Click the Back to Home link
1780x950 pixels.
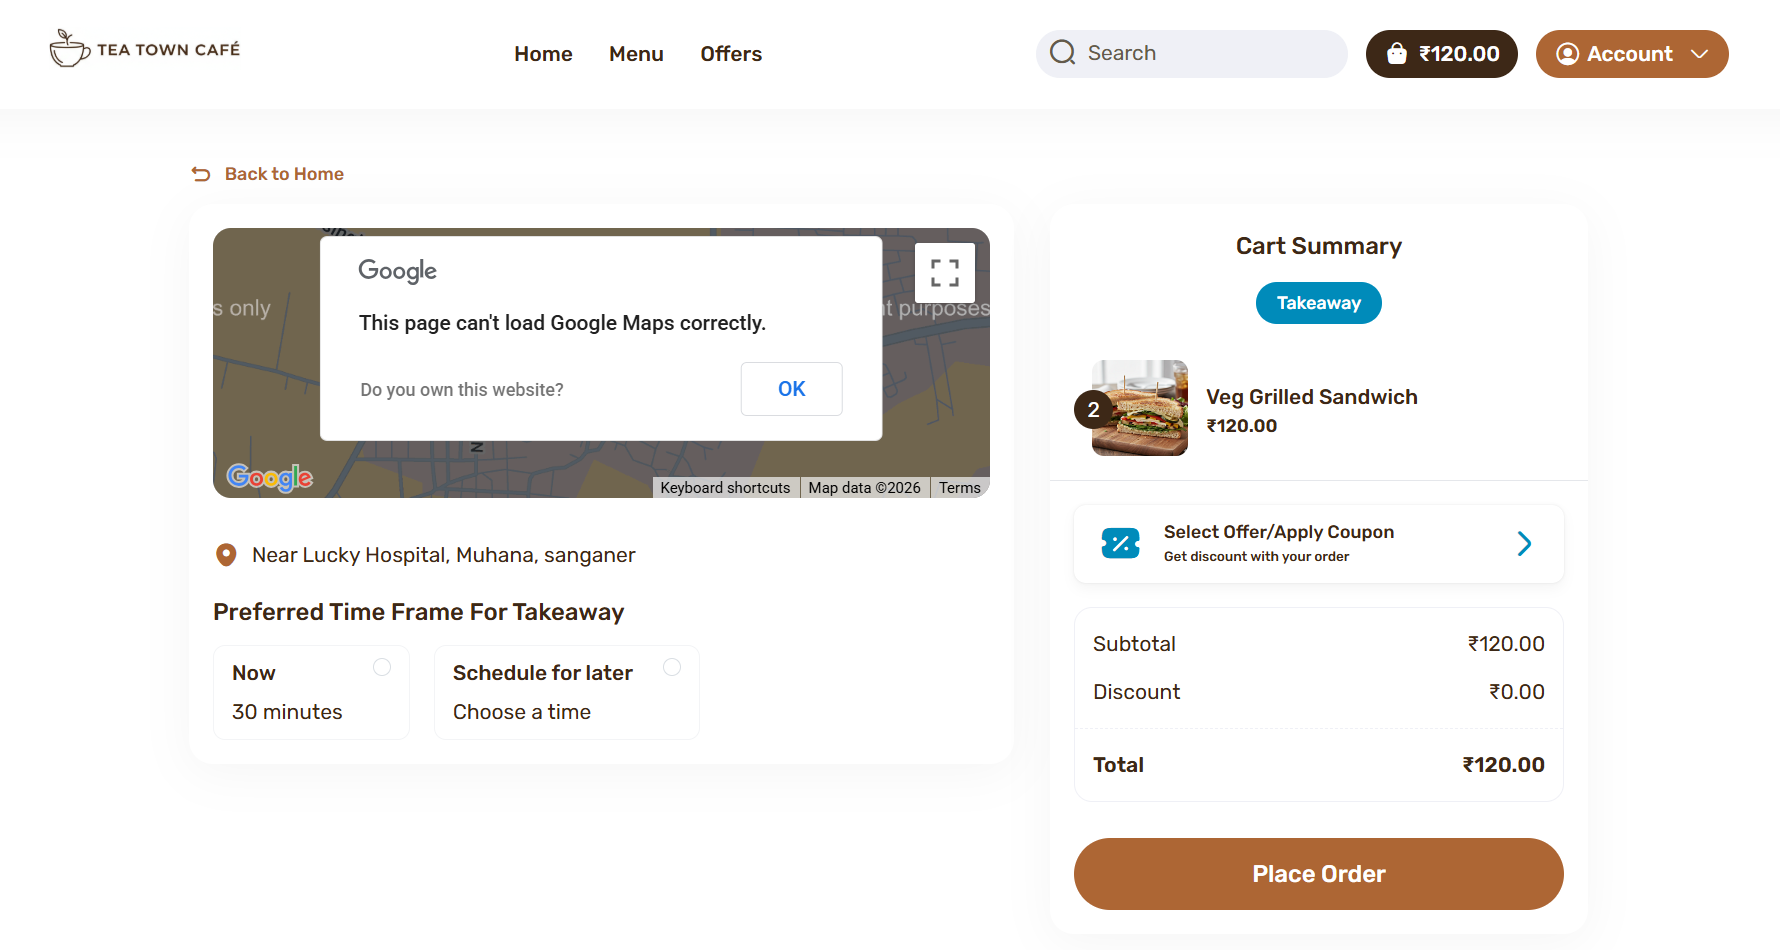pyautogui.click(x=284, y=174)
